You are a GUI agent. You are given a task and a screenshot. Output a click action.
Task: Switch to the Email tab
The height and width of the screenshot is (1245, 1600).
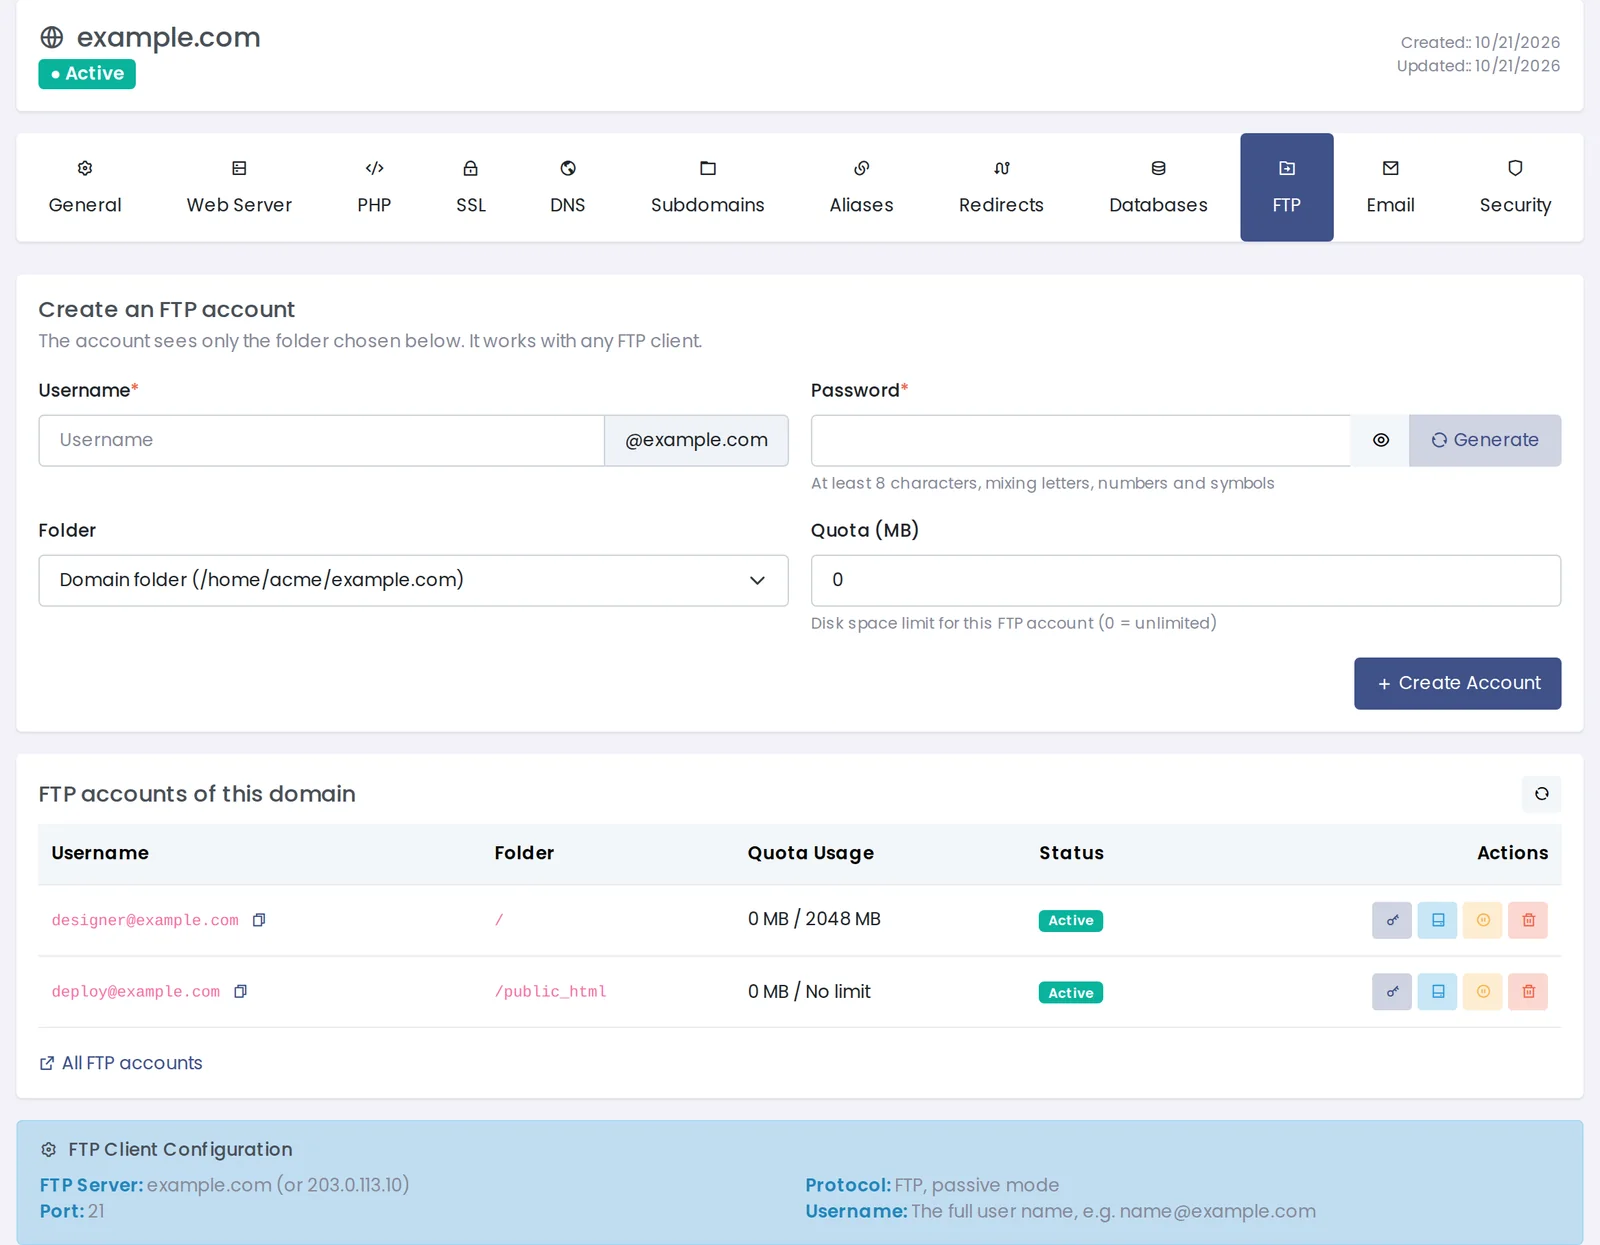coord(1390,187)
